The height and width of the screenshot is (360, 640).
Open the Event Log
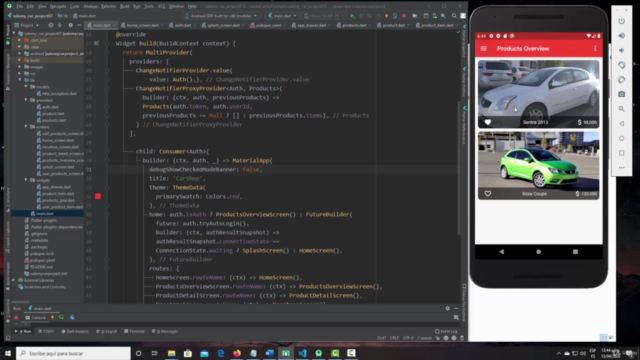coord(446,331)
